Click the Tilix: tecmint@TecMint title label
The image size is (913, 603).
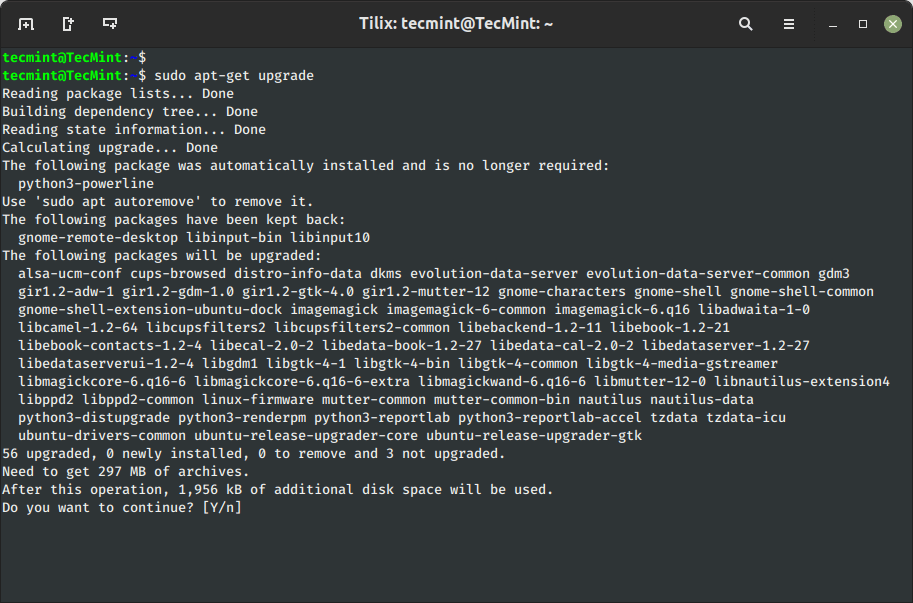[x=456, y=23]
